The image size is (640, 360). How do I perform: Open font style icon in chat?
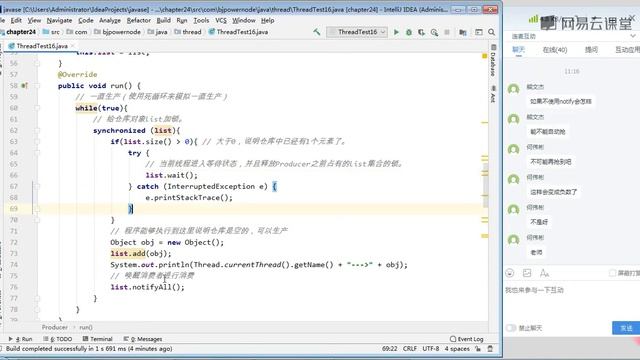click(544, 273)
